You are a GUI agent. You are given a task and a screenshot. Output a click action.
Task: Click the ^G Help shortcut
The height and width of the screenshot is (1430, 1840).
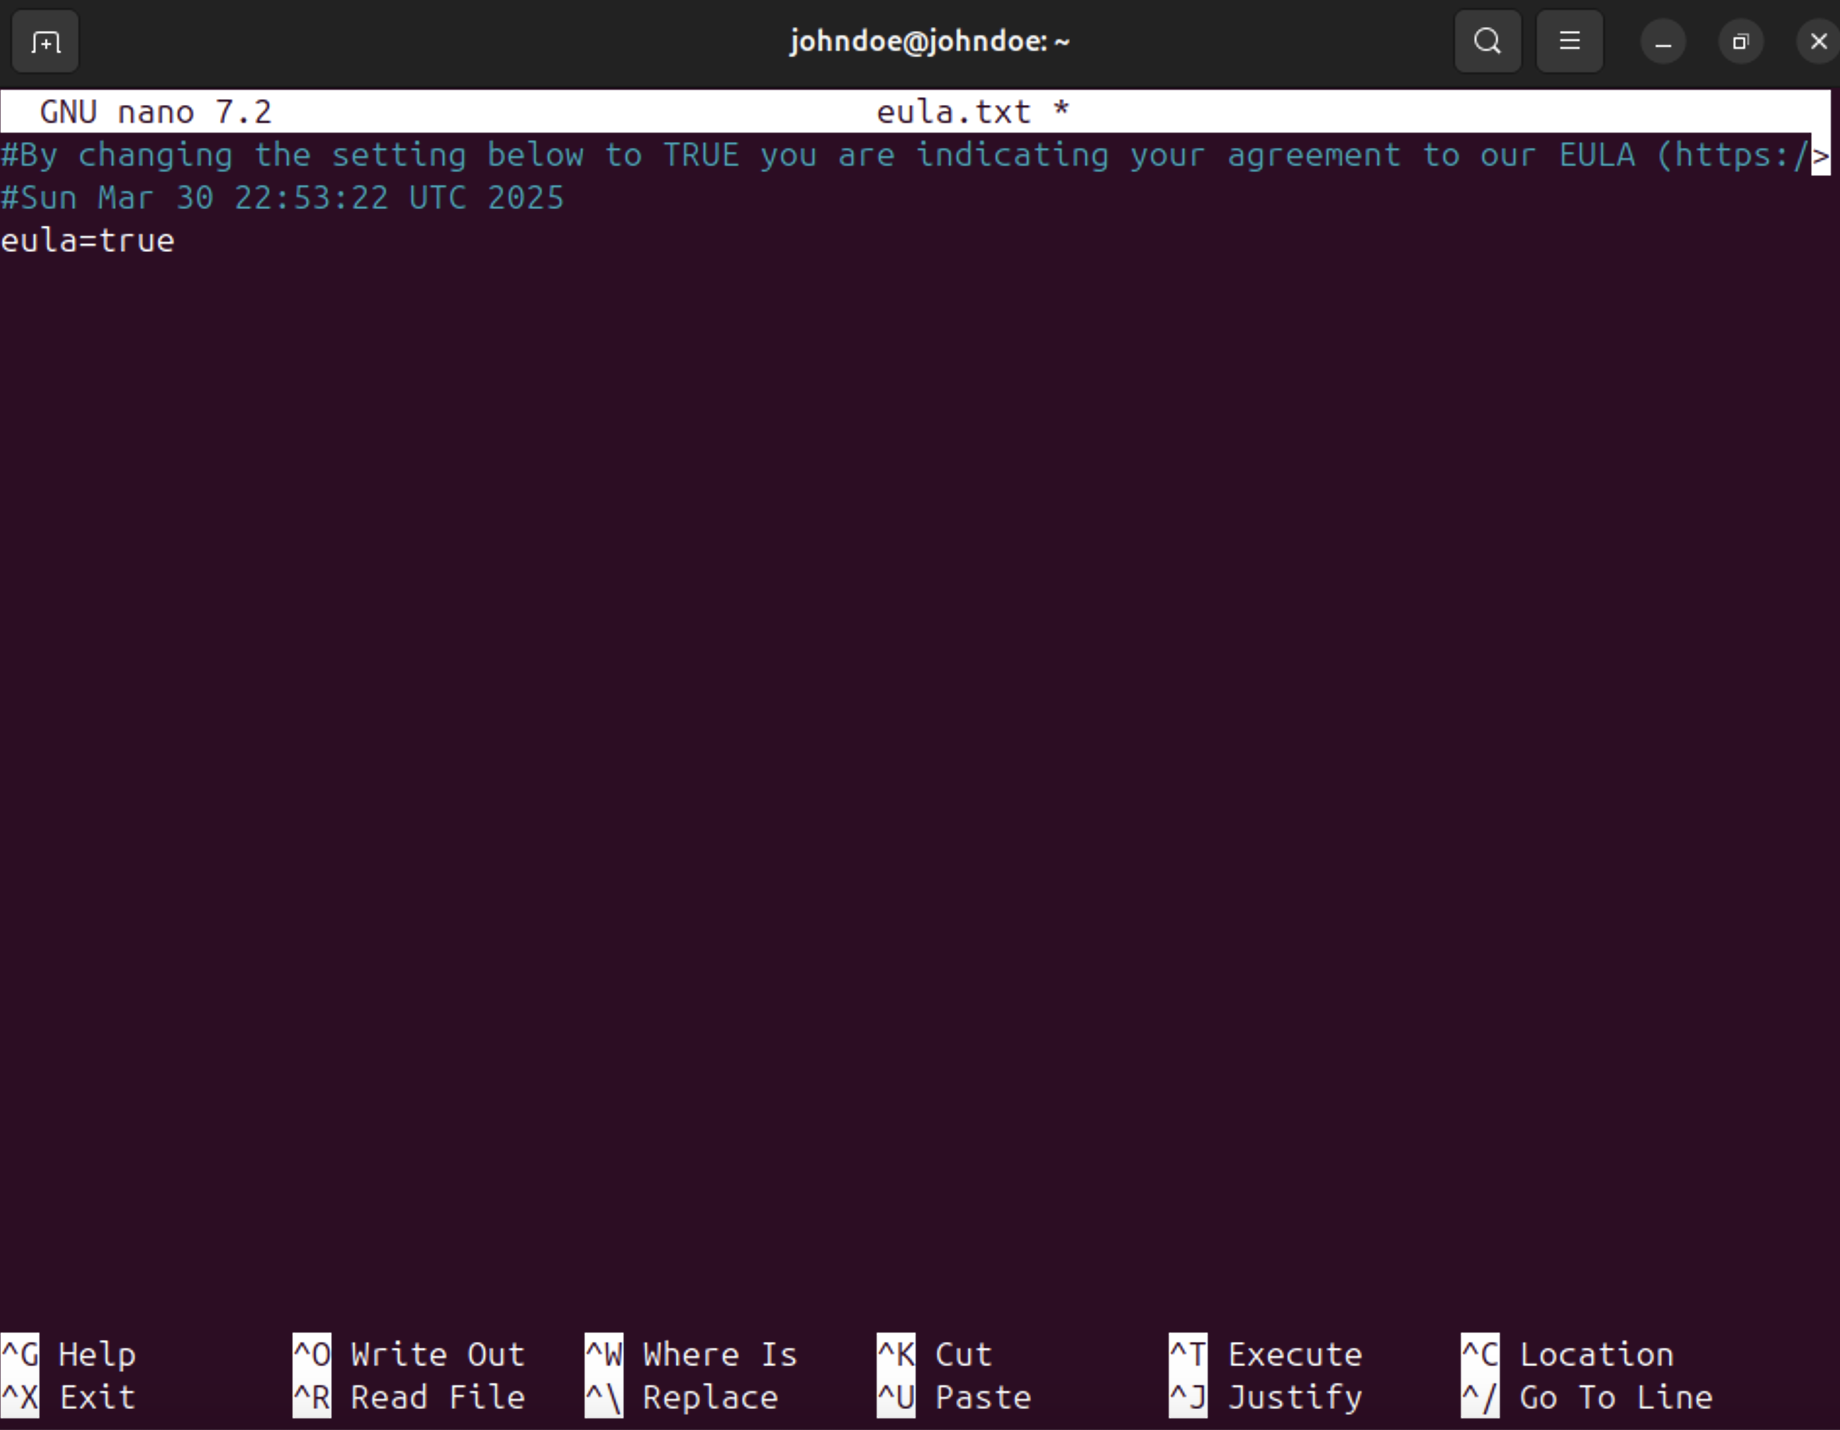pos(68,1354)
